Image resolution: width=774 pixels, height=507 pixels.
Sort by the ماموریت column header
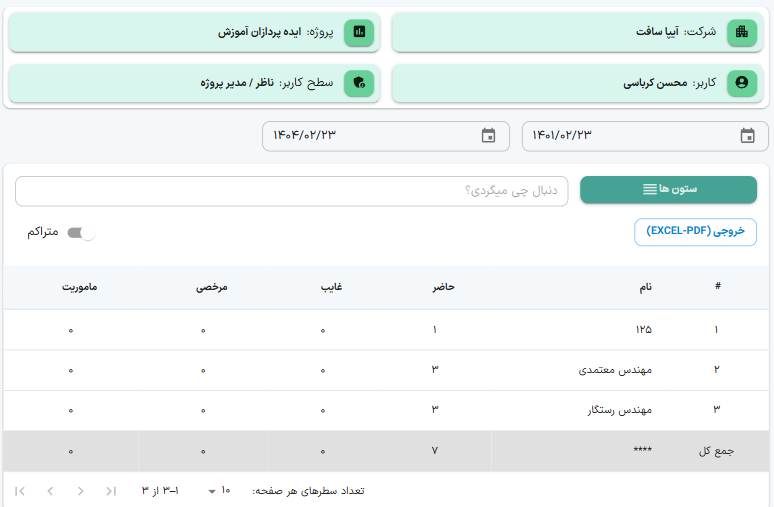pos(79,287)
